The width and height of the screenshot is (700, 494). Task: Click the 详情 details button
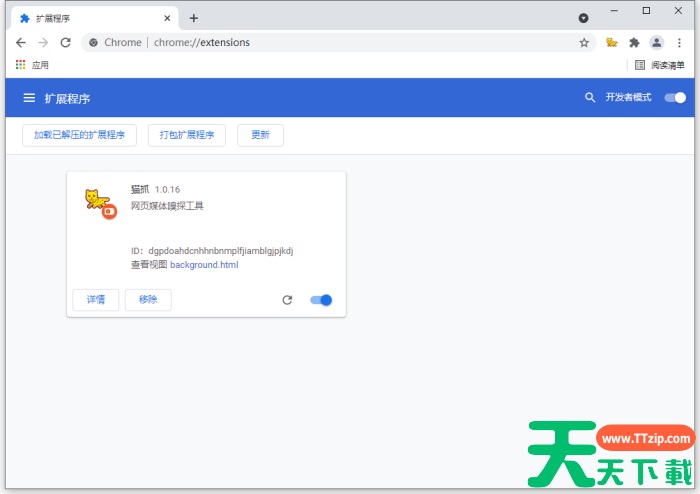tap(96, 300)
